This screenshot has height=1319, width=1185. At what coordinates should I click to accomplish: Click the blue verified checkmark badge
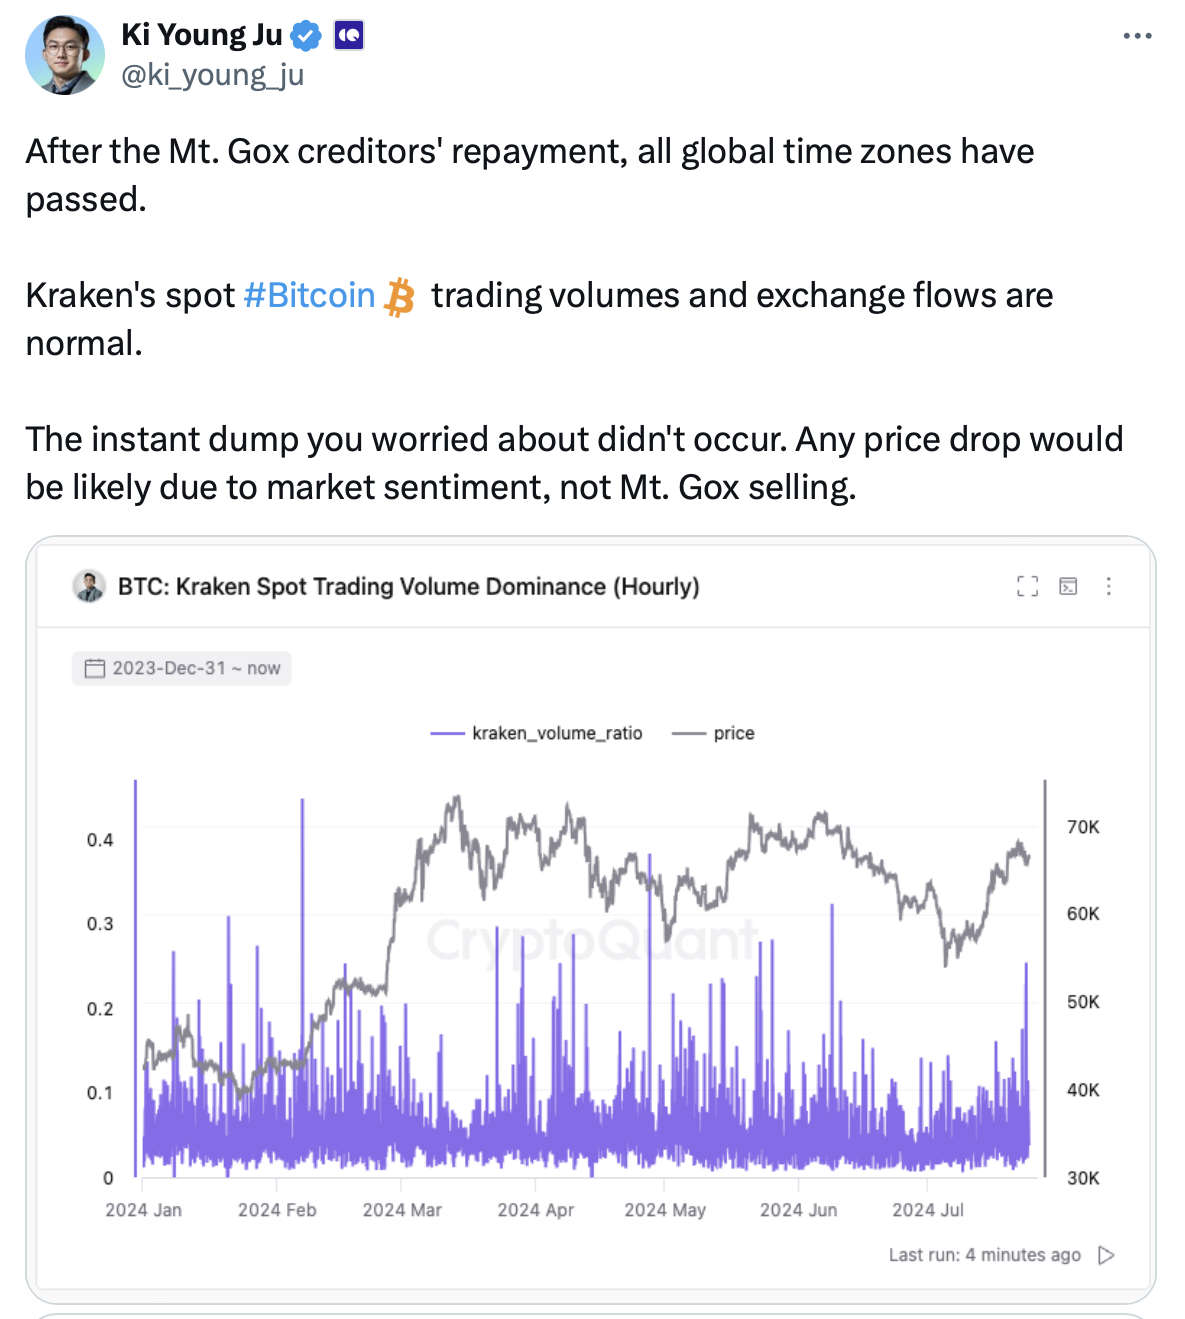click(x=306, y=36)
